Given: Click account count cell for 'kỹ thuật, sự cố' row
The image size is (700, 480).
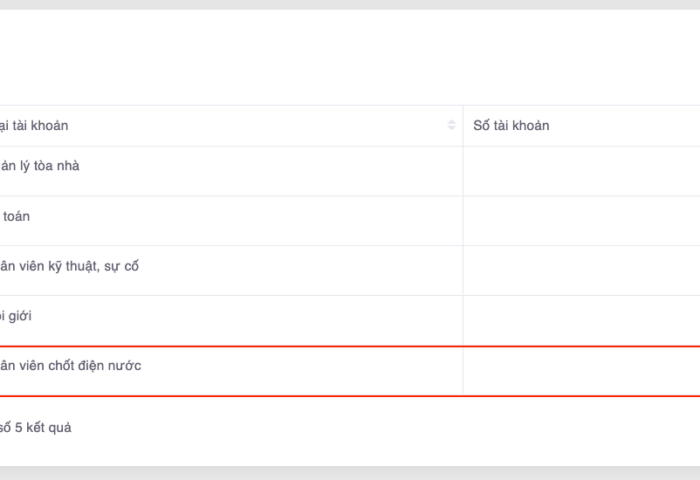Looking at the screenshot, I should tap(580, 271).
